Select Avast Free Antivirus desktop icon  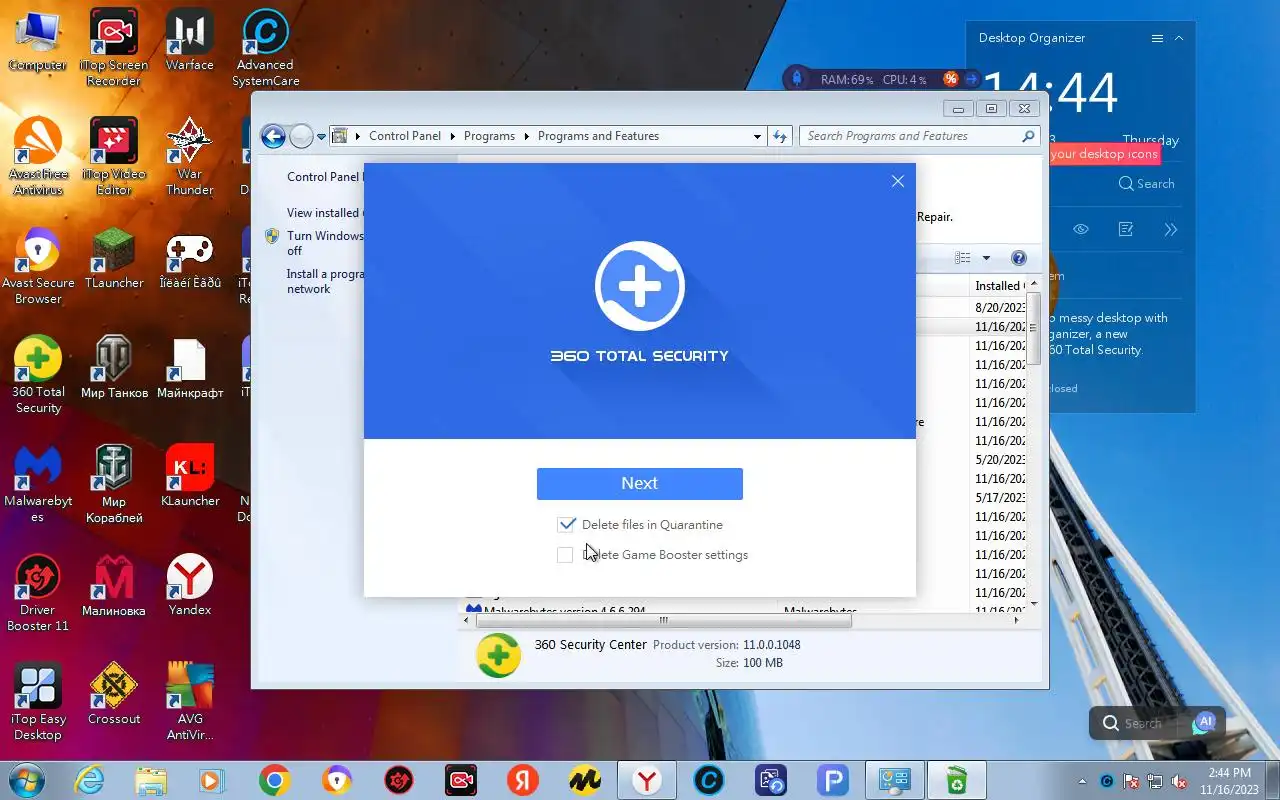click(38, 156)
